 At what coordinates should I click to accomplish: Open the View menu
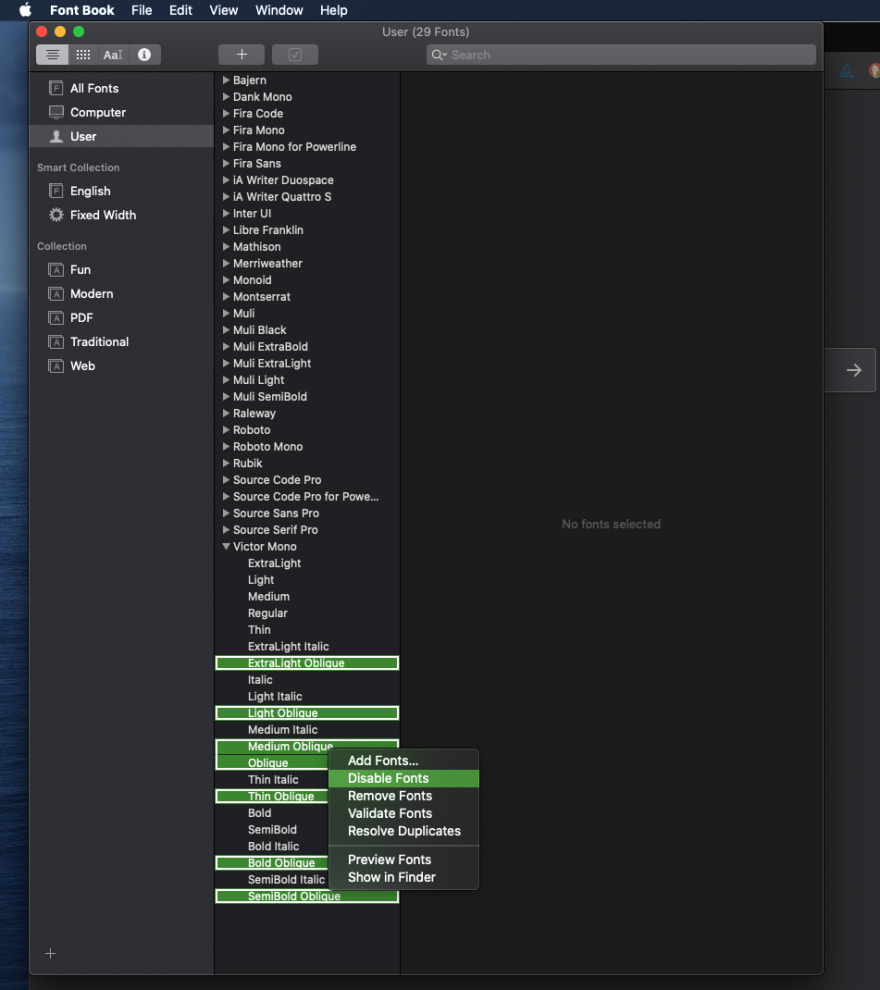click(223, 10)
